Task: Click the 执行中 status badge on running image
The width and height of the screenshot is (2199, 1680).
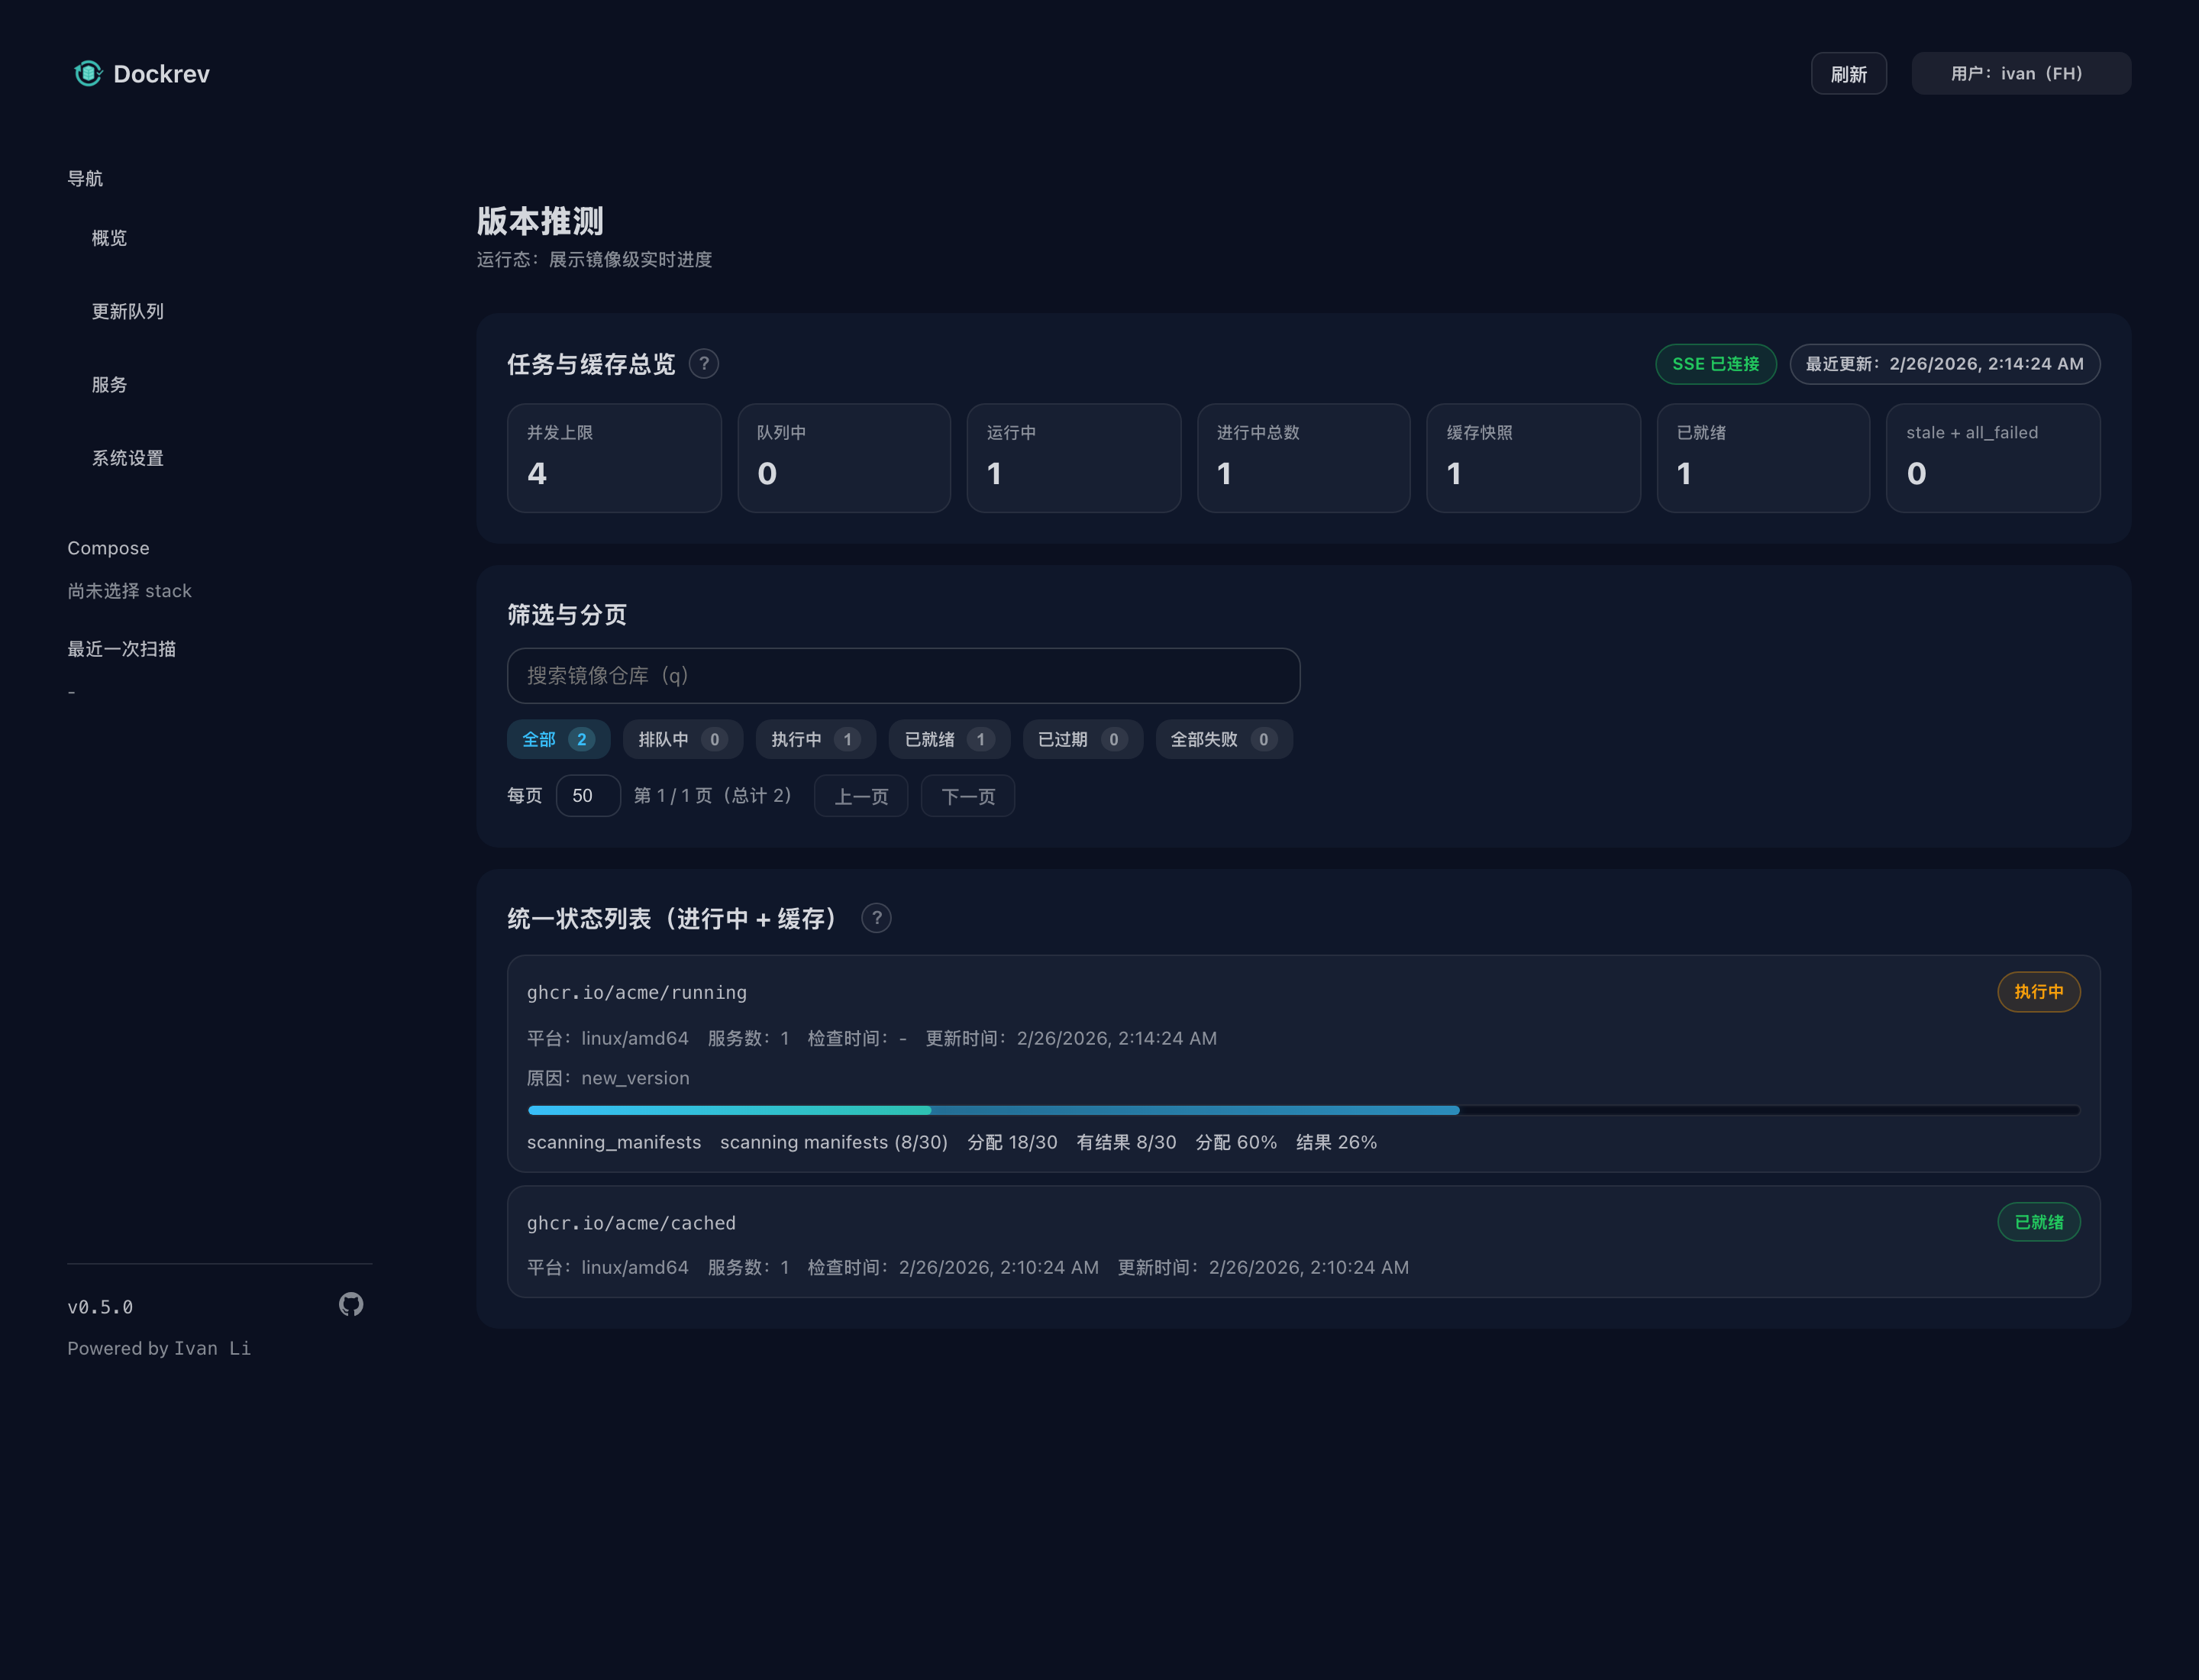Action: pos(2038,992)
